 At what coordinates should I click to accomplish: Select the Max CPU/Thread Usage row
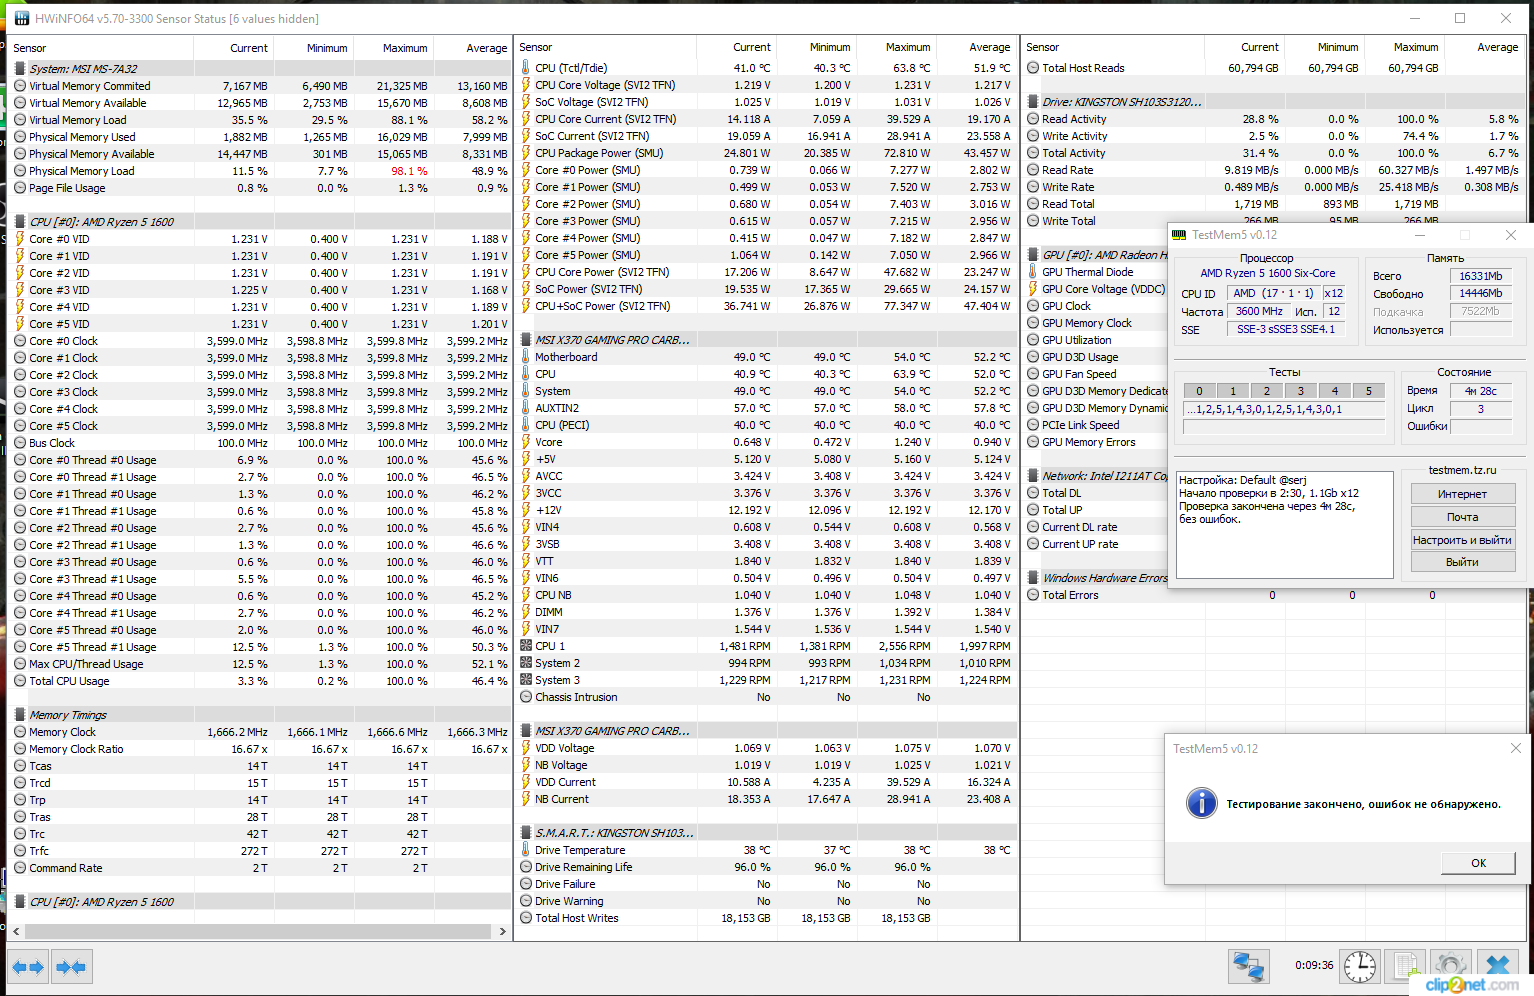tap(260, 664)
